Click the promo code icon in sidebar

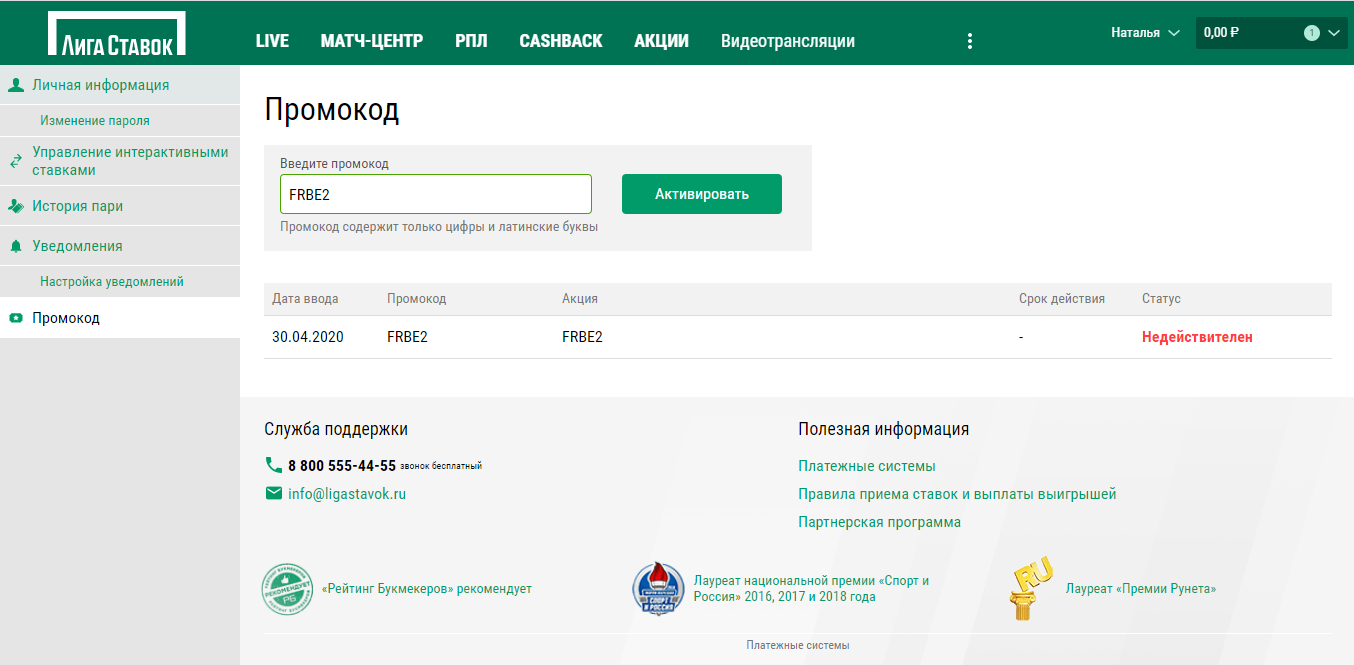(15, 318)
